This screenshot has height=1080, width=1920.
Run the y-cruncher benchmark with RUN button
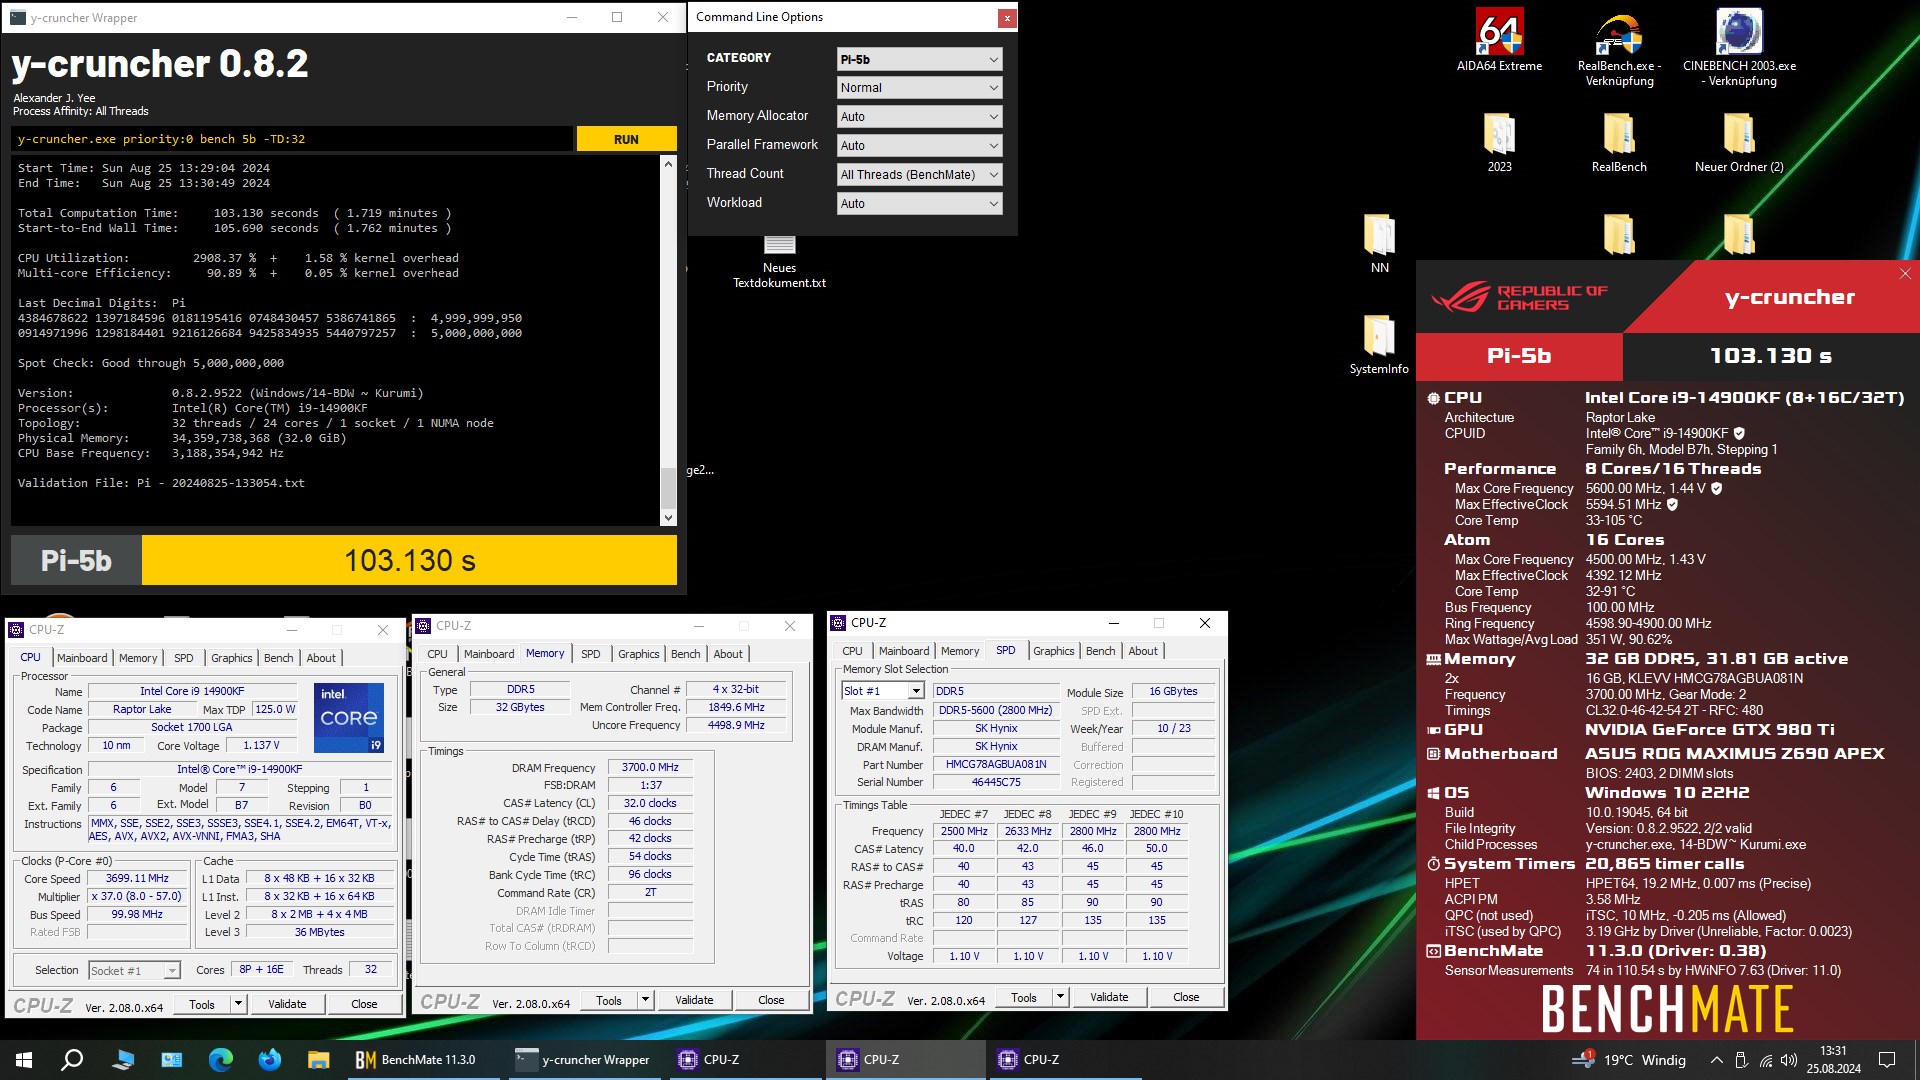[x=626, y=140]
